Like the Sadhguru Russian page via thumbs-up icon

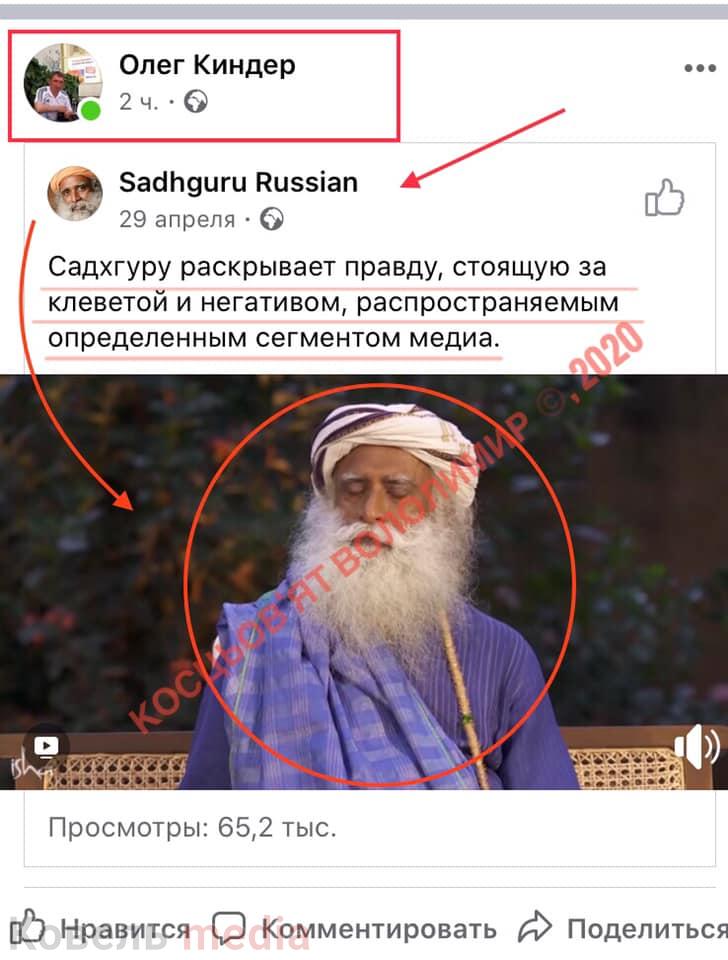click(x=664, y=198)
